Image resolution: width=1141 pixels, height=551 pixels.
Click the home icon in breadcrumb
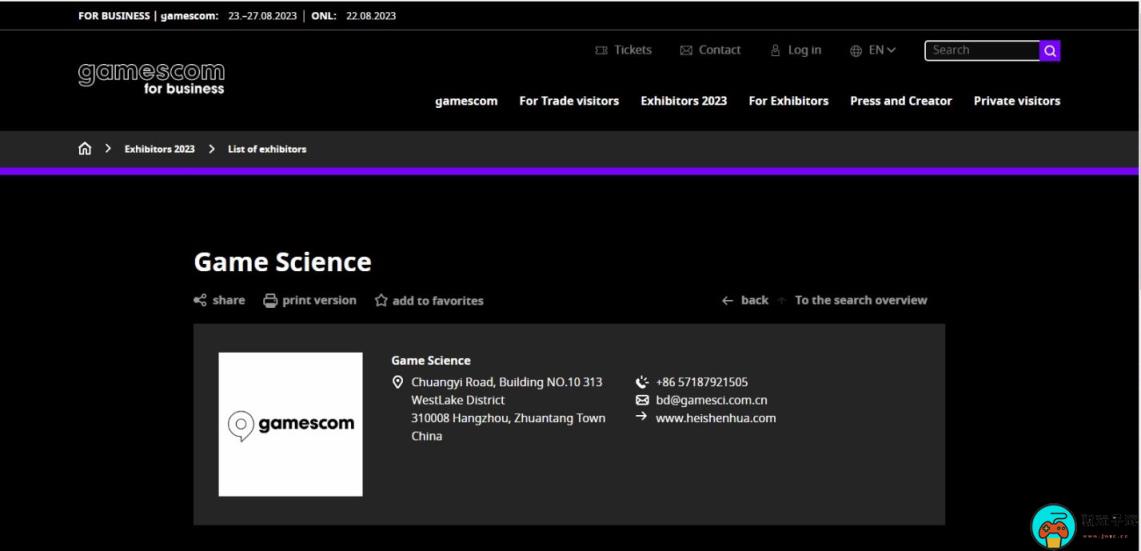pos(85,148)
